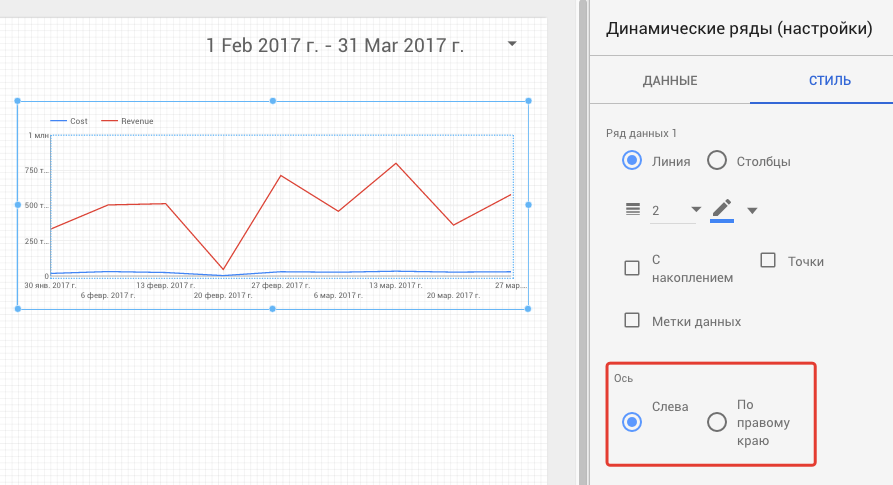This screenshot has height=485, width=893.
Task: Choose the По правому краю axis option
Action: (x=717, y=422)
